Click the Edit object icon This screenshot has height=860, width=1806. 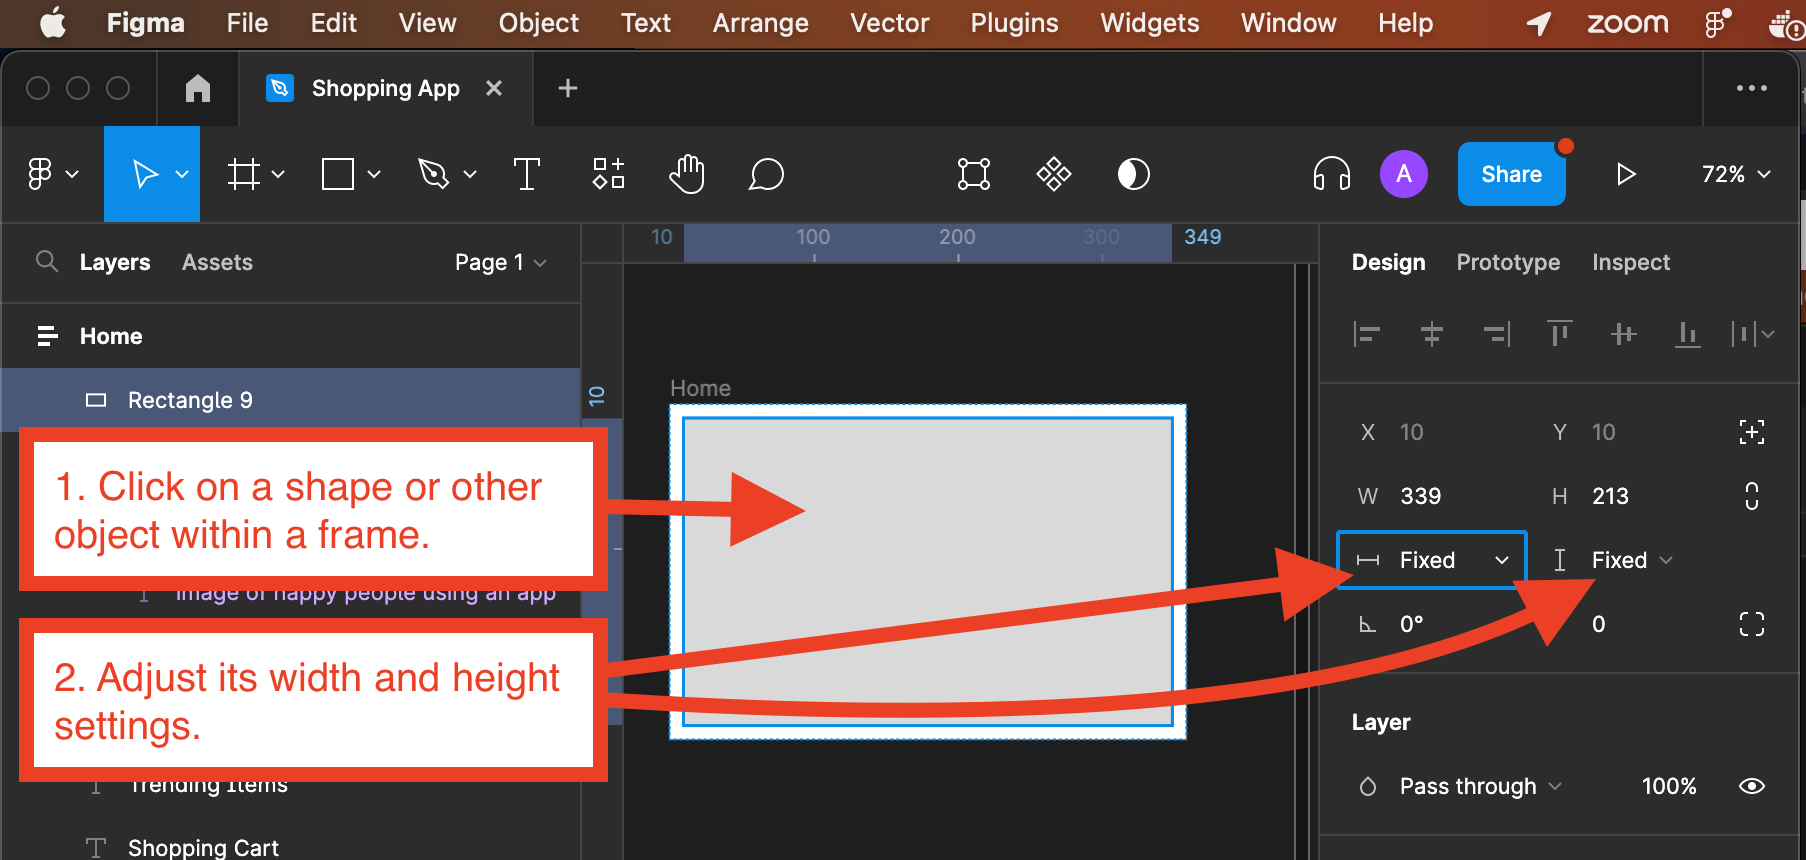[x=974, y=174]
